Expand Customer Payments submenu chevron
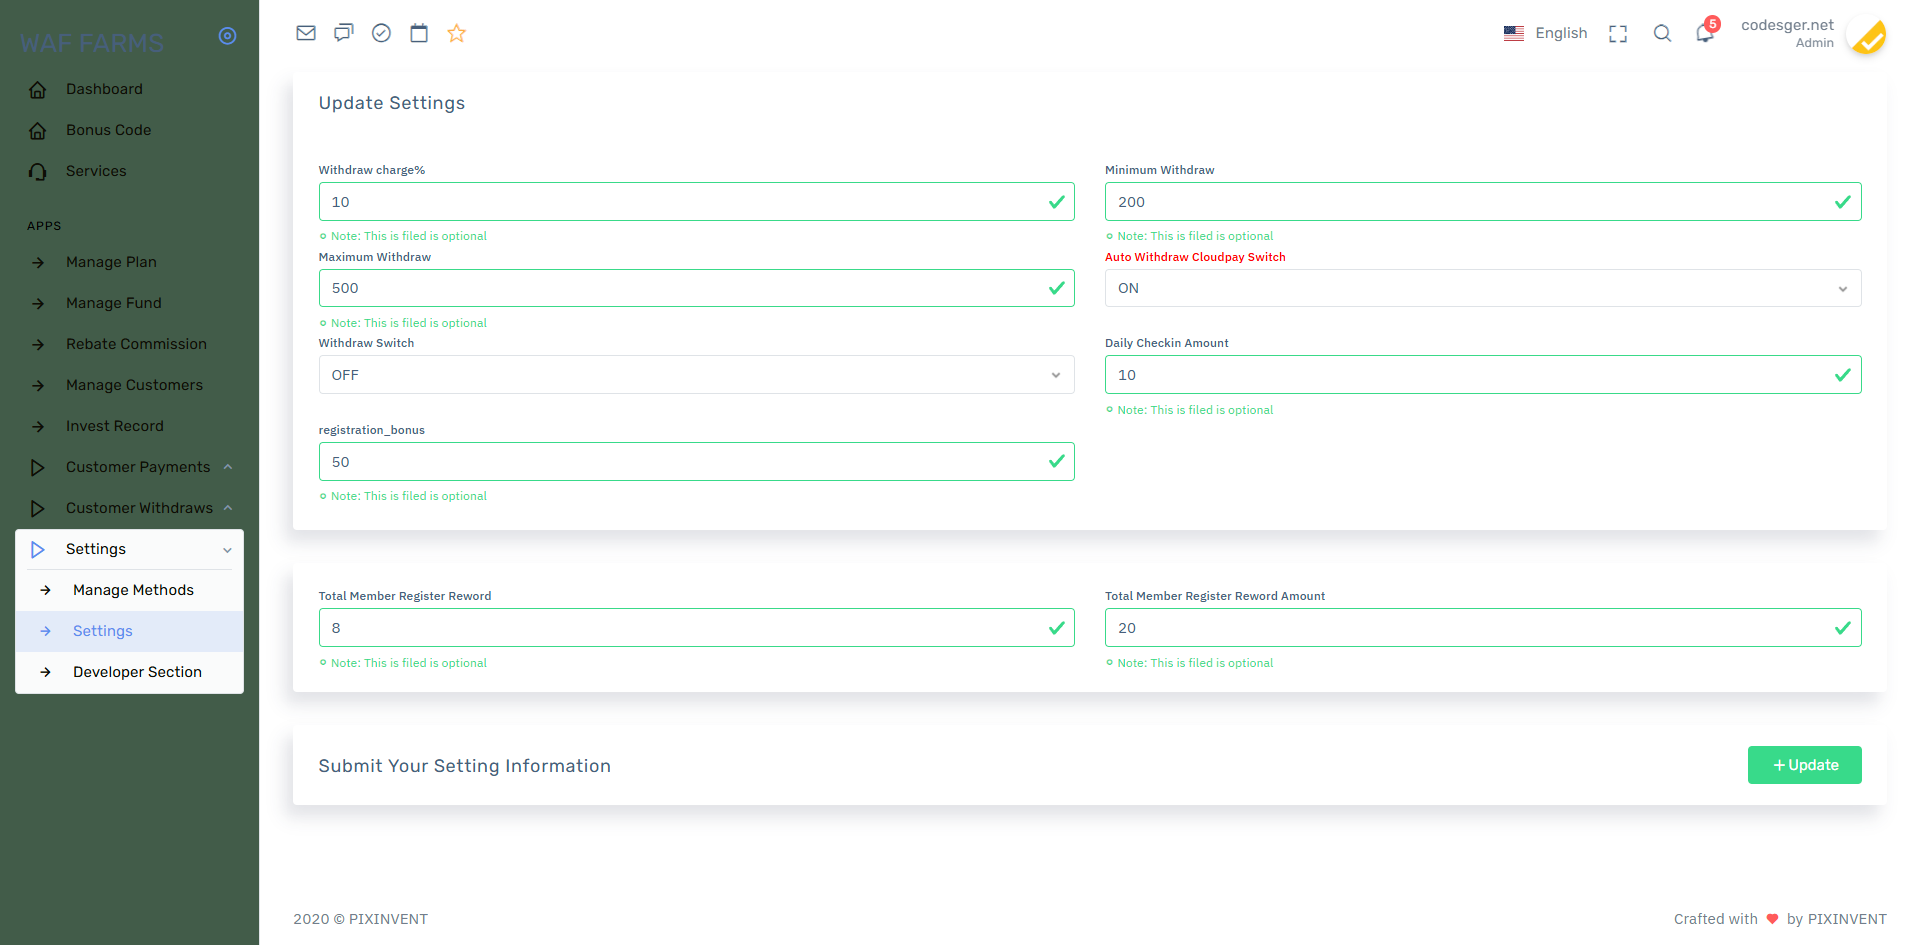Viewport: 1920px width, 945px height. tap(228, 467)
